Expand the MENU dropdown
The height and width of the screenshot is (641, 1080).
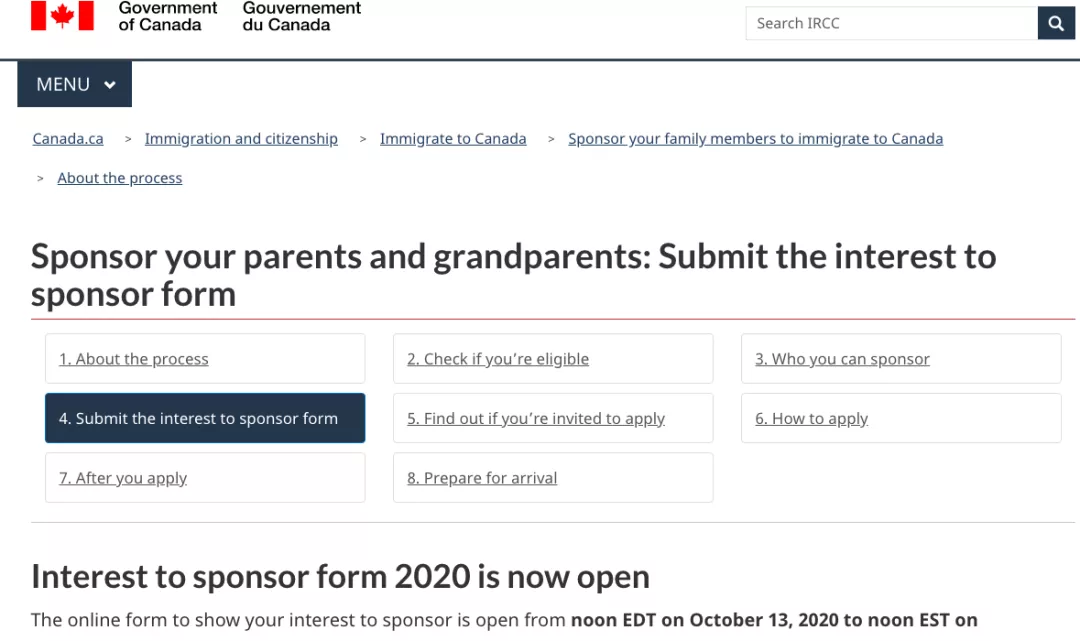point(75,85)
